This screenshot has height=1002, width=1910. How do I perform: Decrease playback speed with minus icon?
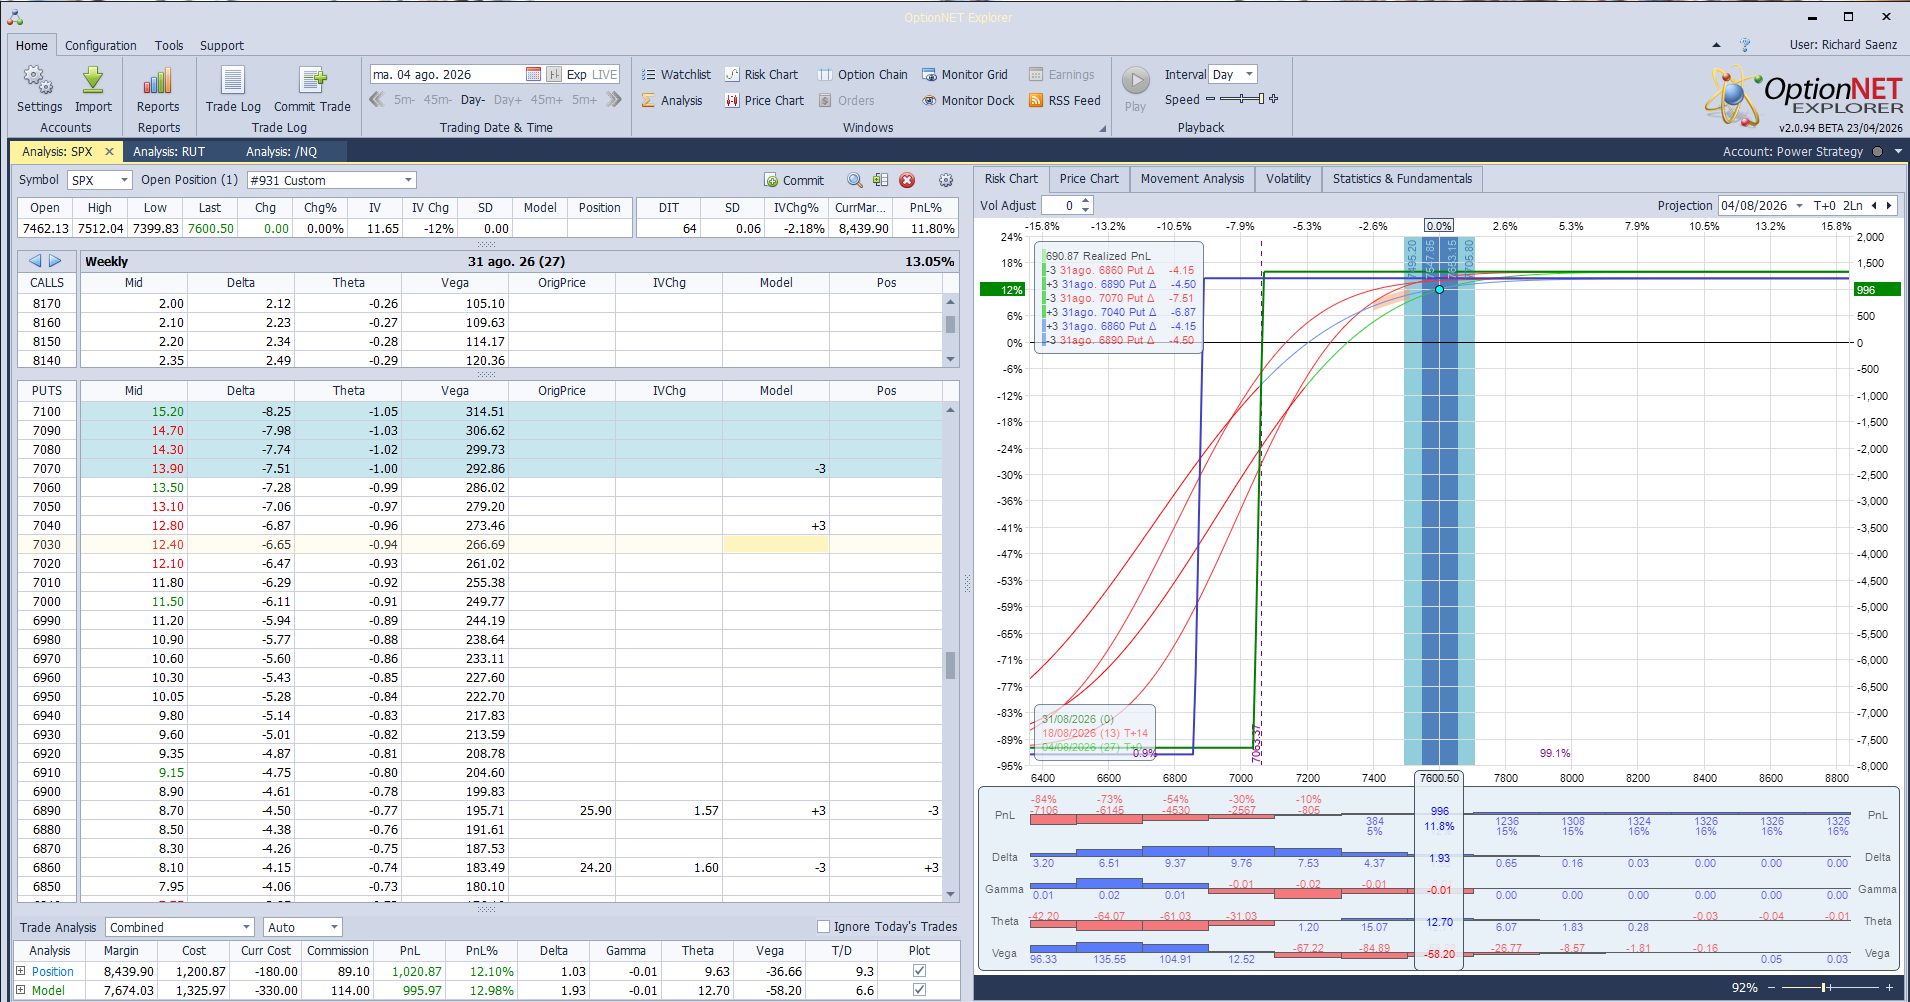(x=1210, y=99)
